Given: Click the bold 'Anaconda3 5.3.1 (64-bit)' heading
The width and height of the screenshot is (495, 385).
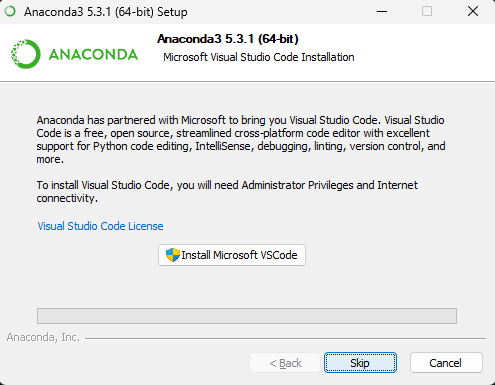Looking at the screenshot, I should 228,39.
